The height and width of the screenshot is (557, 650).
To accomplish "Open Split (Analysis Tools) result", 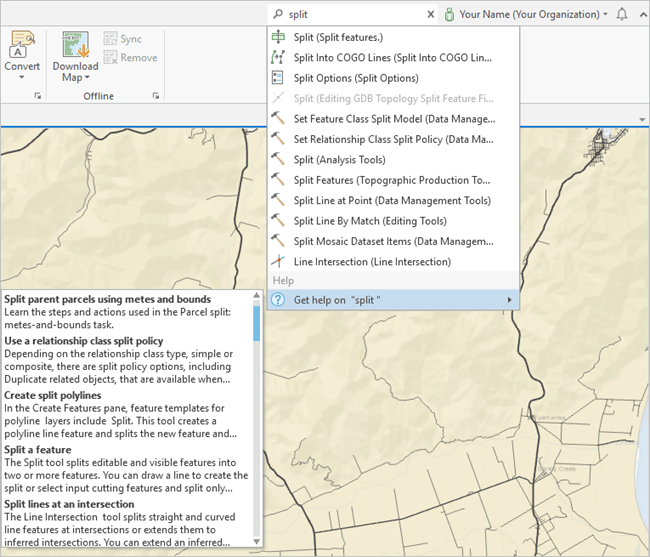I will [393, 160].
